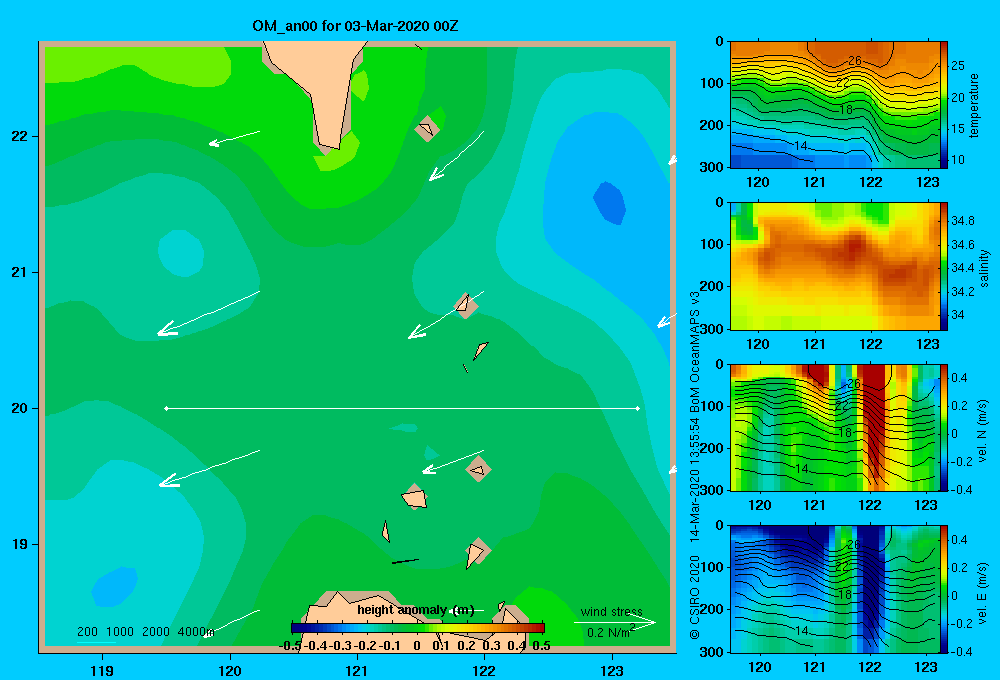Open the salinity cross-section panel
Viewport: 1000px width, 680px height.
[834, 266]
